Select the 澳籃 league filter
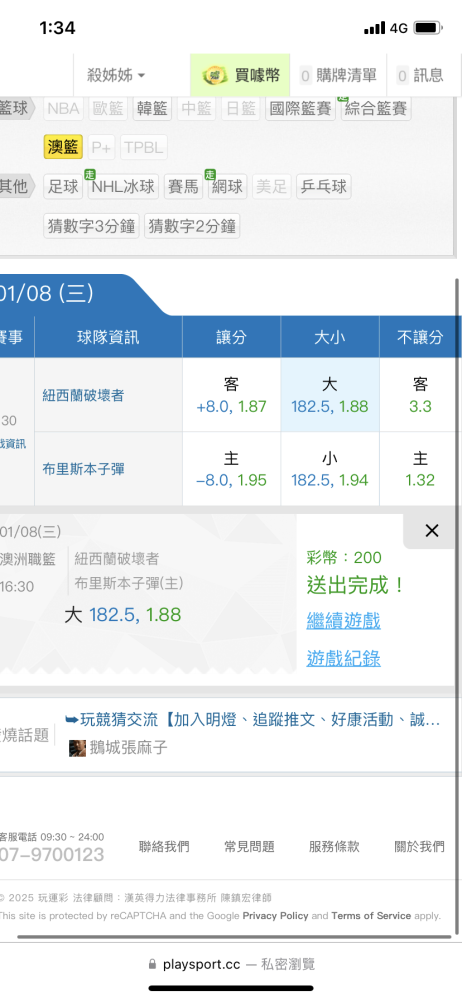The image size is (462, 1000). coord(63,147)
